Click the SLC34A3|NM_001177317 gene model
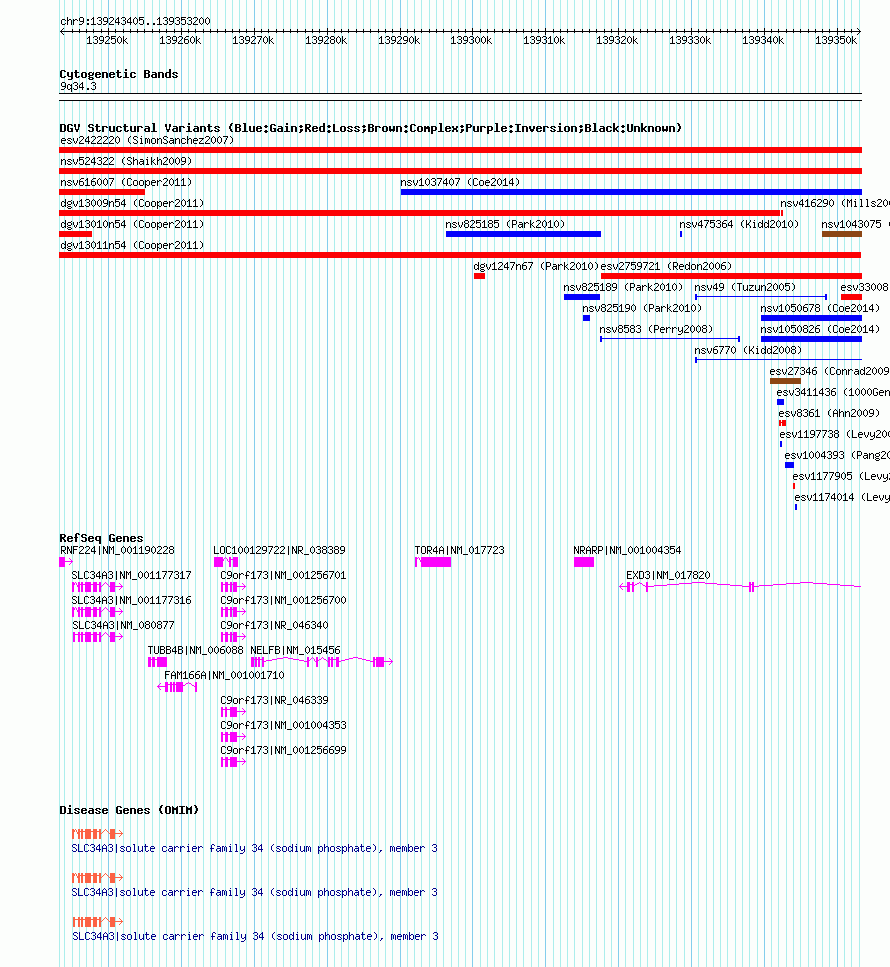Image resolution: width=890 pixels, height=967 pixels. click(x=97, y=586)
